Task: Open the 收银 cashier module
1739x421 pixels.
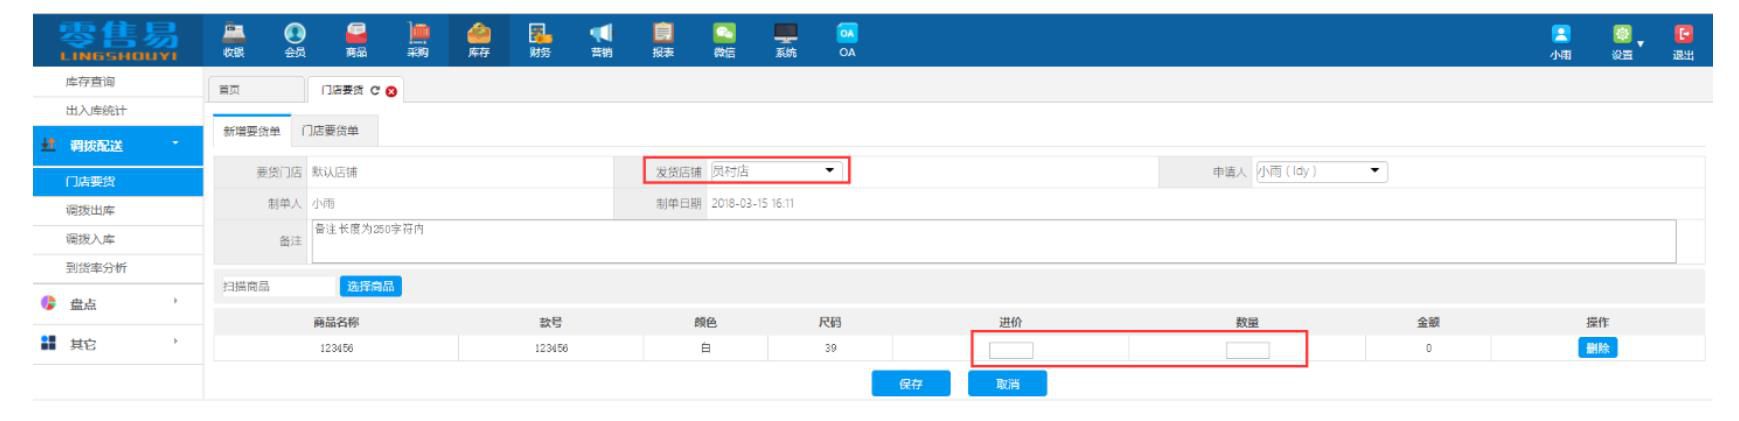Action: pos(233,40)
